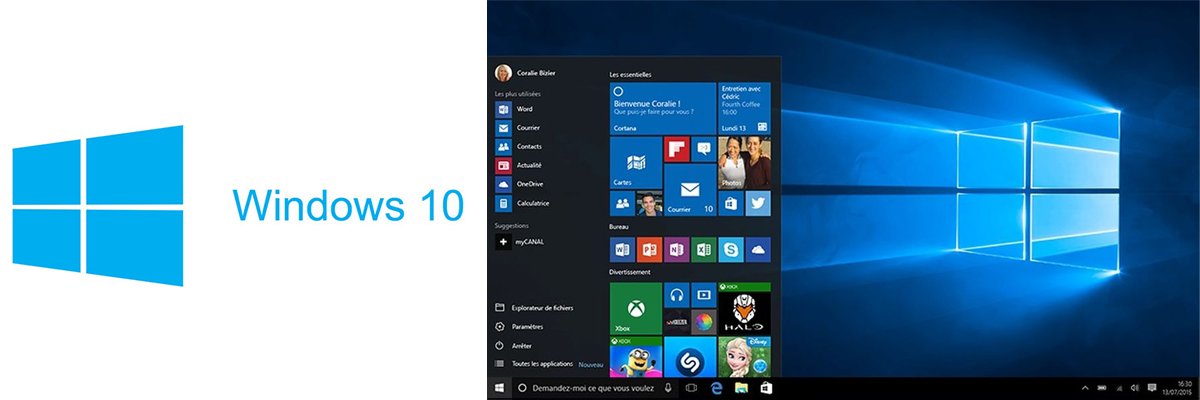Click the 'Divertissement' group heading

pos(630,272)
